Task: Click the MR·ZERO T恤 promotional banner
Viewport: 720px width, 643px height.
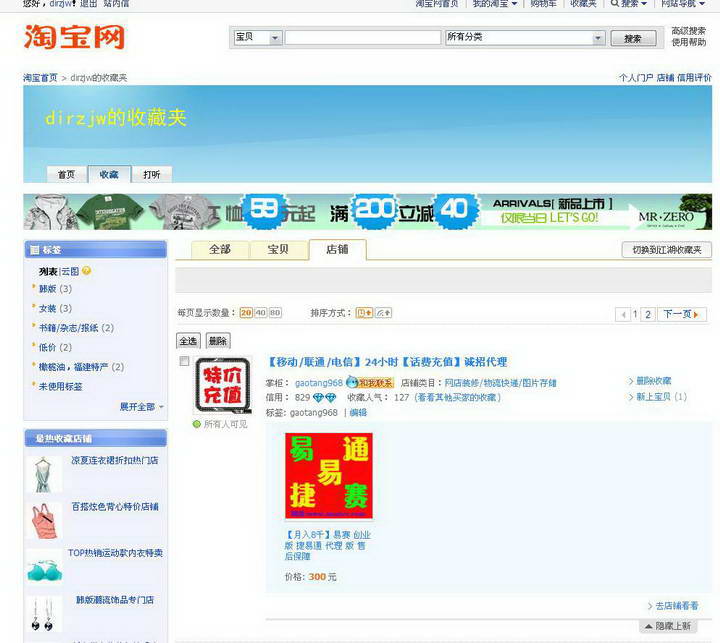Action: [x=367, y=212]
